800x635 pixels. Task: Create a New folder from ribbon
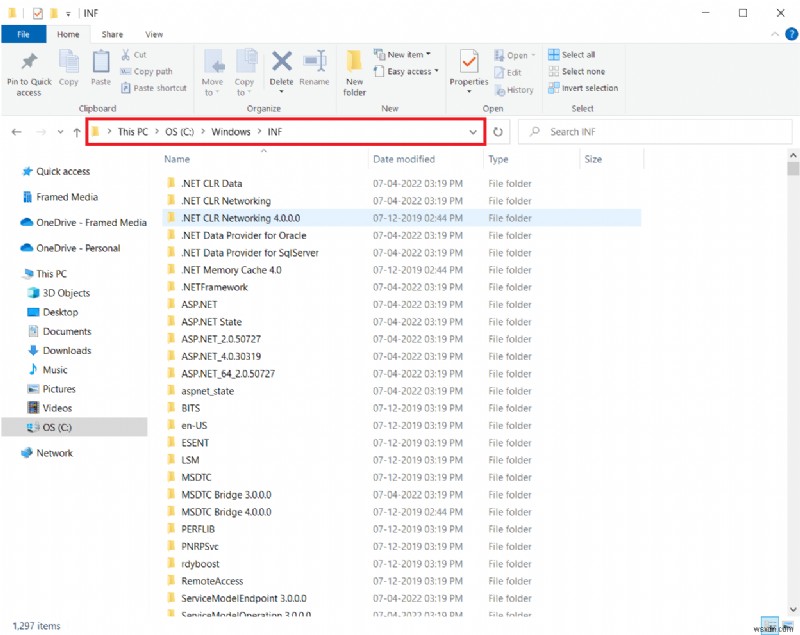click(354, 72)
